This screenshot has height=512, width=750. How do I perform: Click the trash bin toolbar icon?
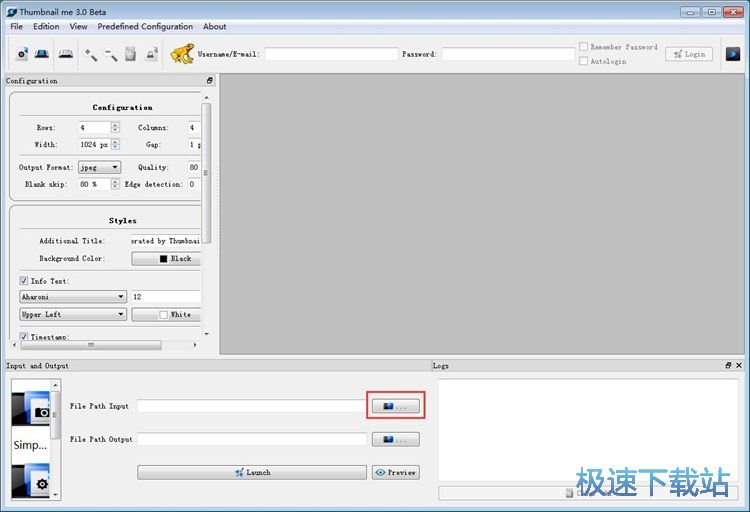[x=130, y=54]
